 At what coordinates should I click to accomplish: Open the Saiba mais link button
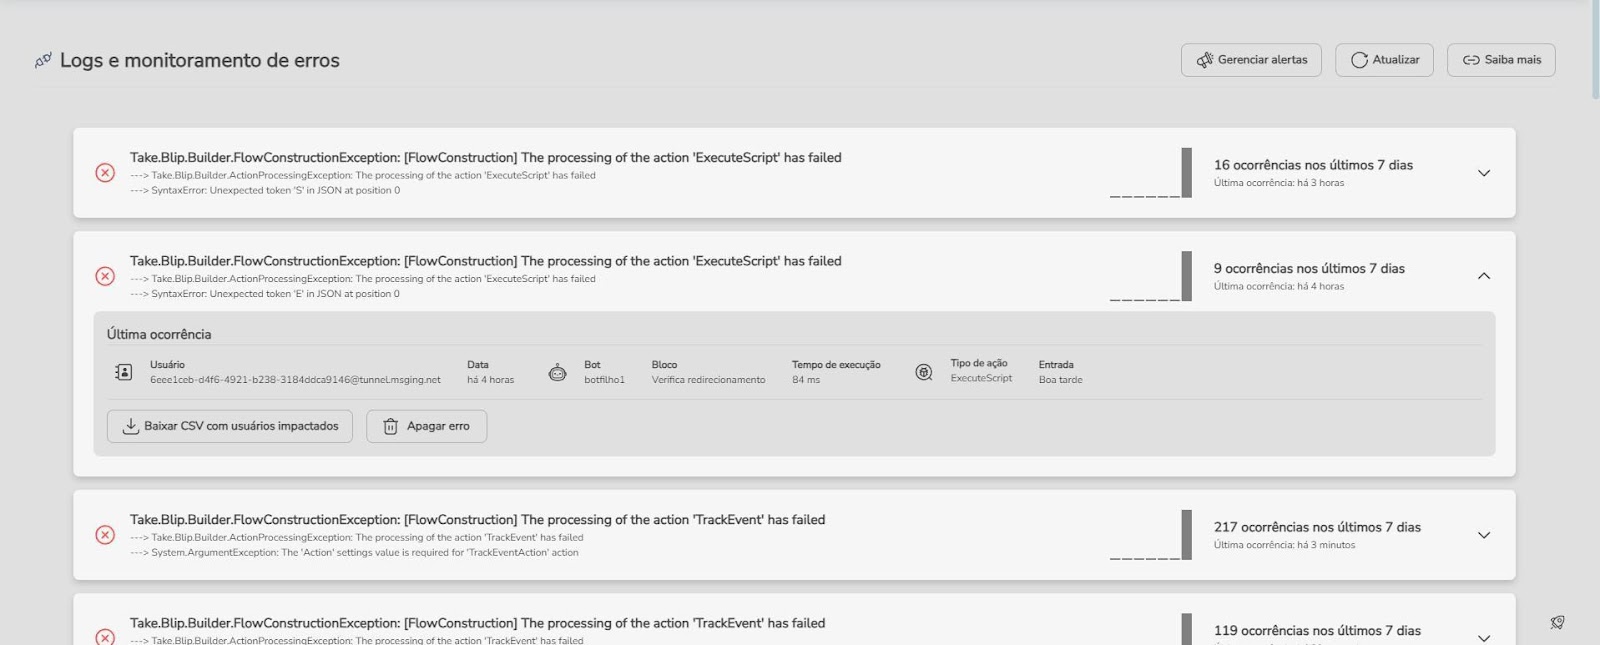coord(1501,60)
